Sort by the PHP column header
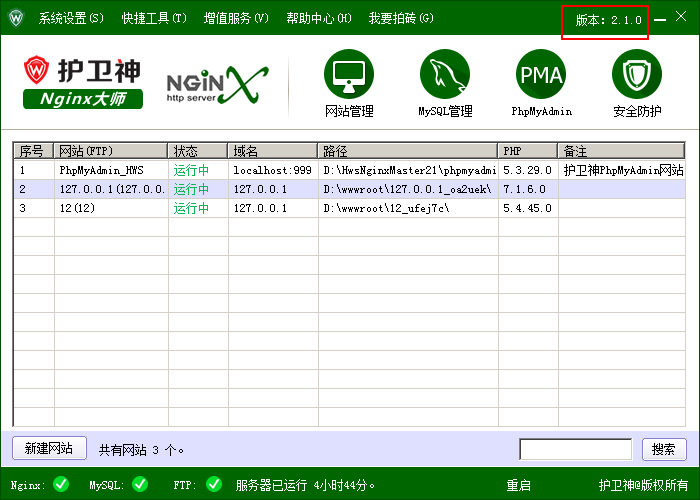 coord(527,151)
